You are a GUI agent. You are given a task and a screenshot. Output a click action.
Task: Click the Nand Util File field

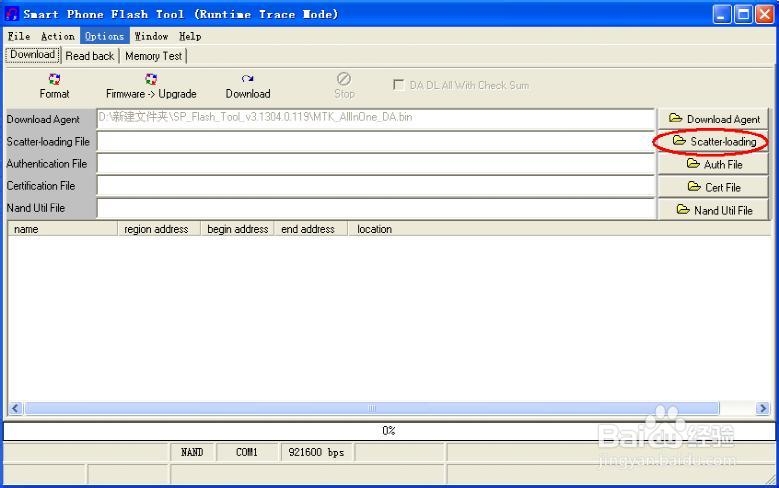click(x=376, y=208)
